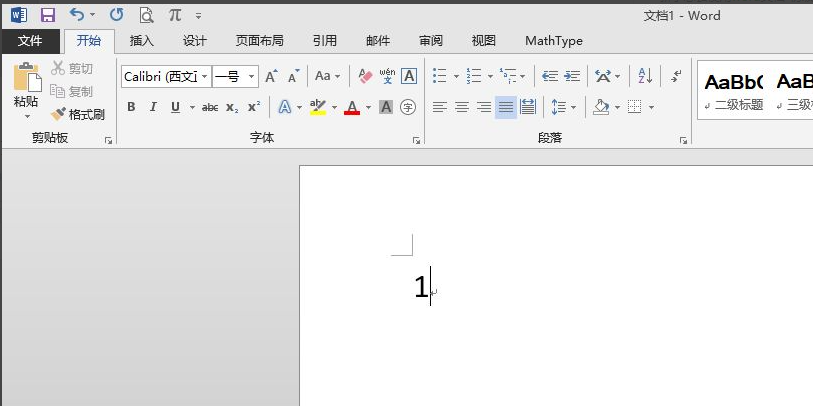Click the Paste clipboard icon

pos(27,77)
